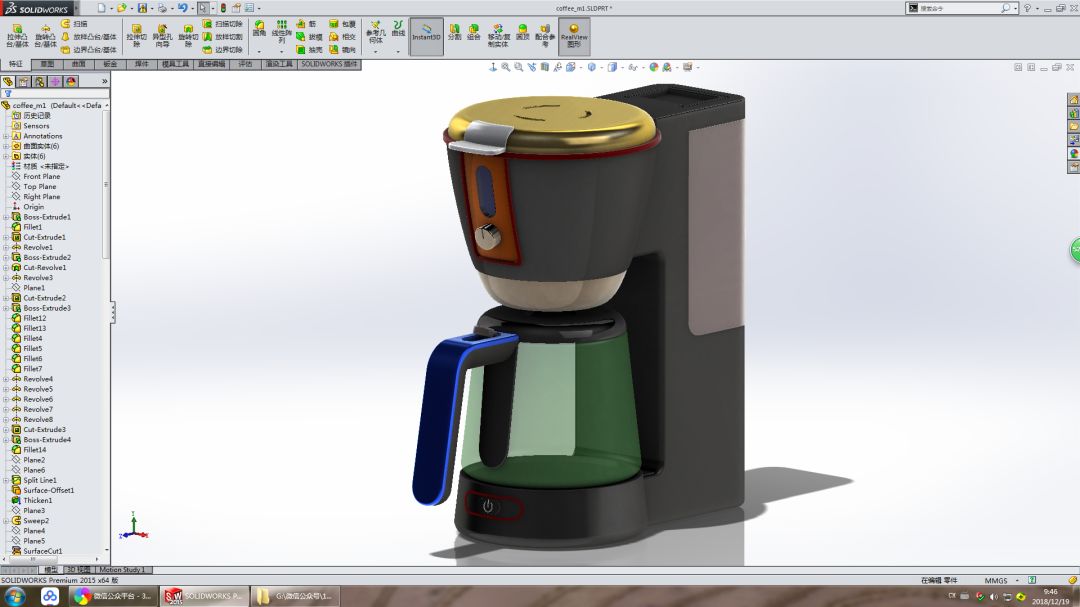Select Top Plane in the feature tree
The height and width of the screenshot is (607, 1080).
40,187
